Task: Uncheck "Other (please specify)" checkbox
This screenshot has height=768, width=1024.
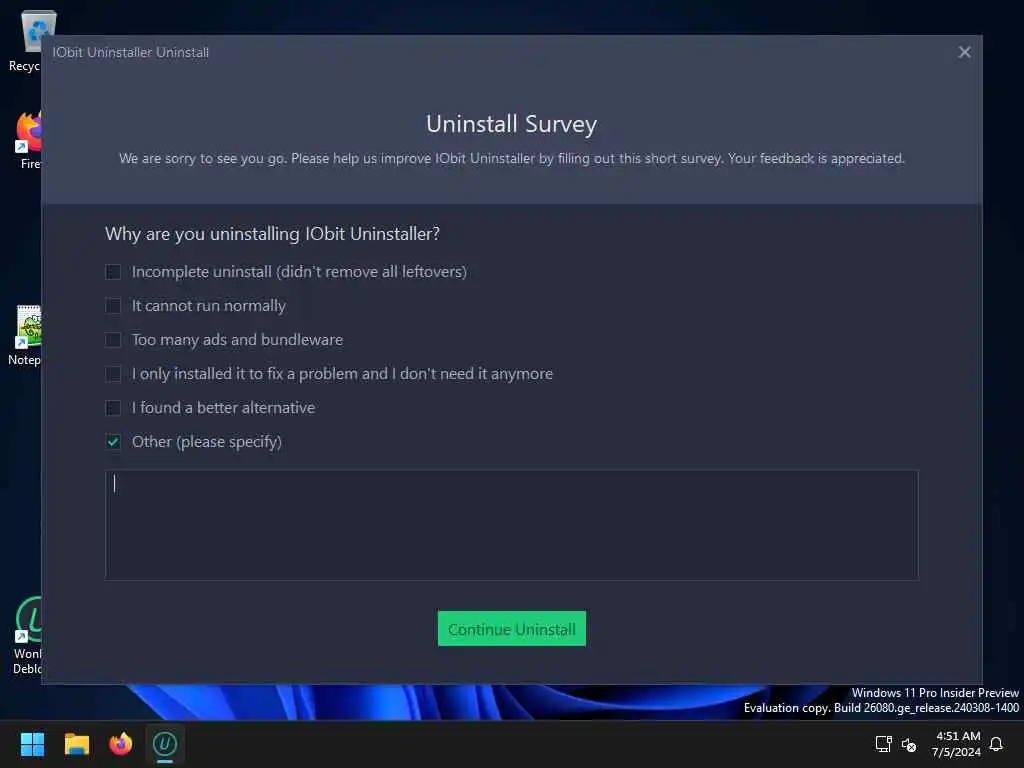Action: point(113,441)
